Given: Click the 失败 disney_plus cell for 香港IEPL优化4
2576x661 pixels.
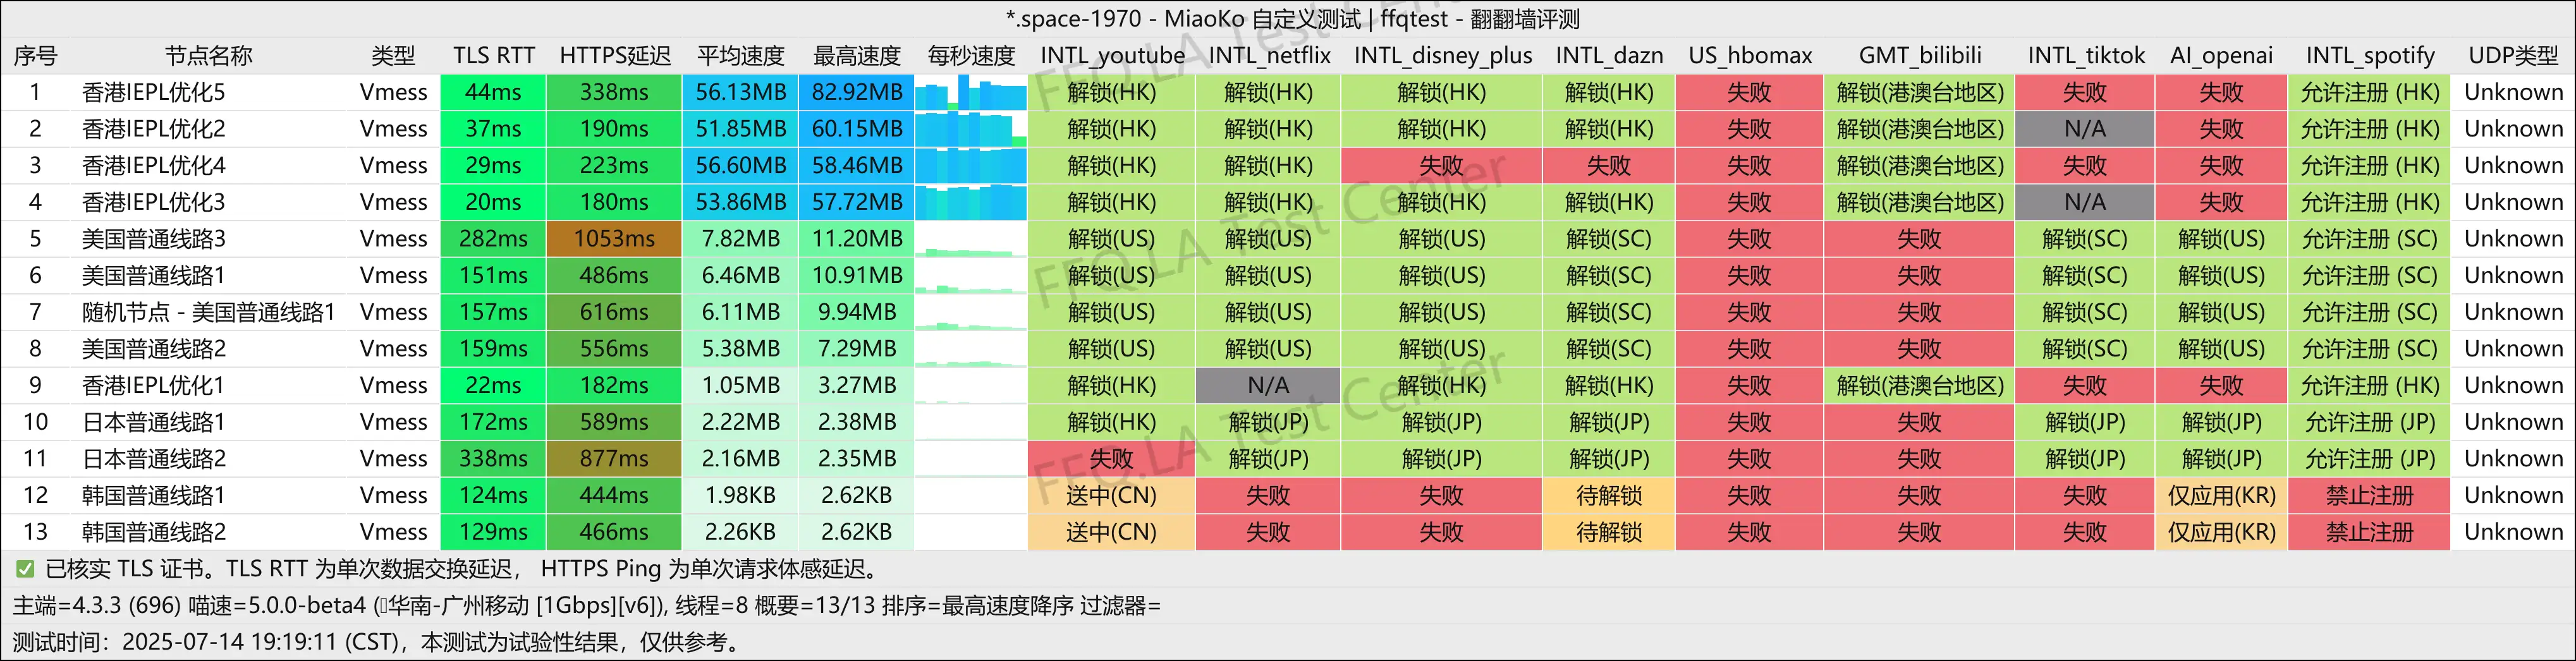Looking at the screenshot, I should tap(1441, 166).
